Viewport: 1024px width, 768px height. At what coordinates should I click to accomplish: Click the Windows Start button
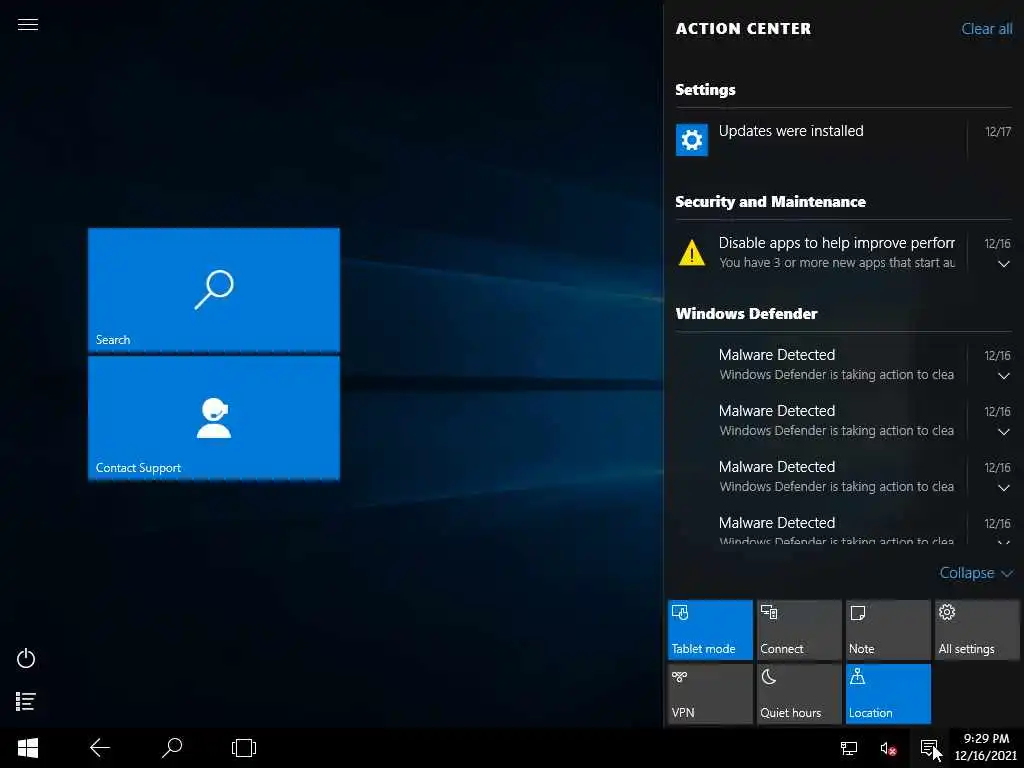point(28,748)
